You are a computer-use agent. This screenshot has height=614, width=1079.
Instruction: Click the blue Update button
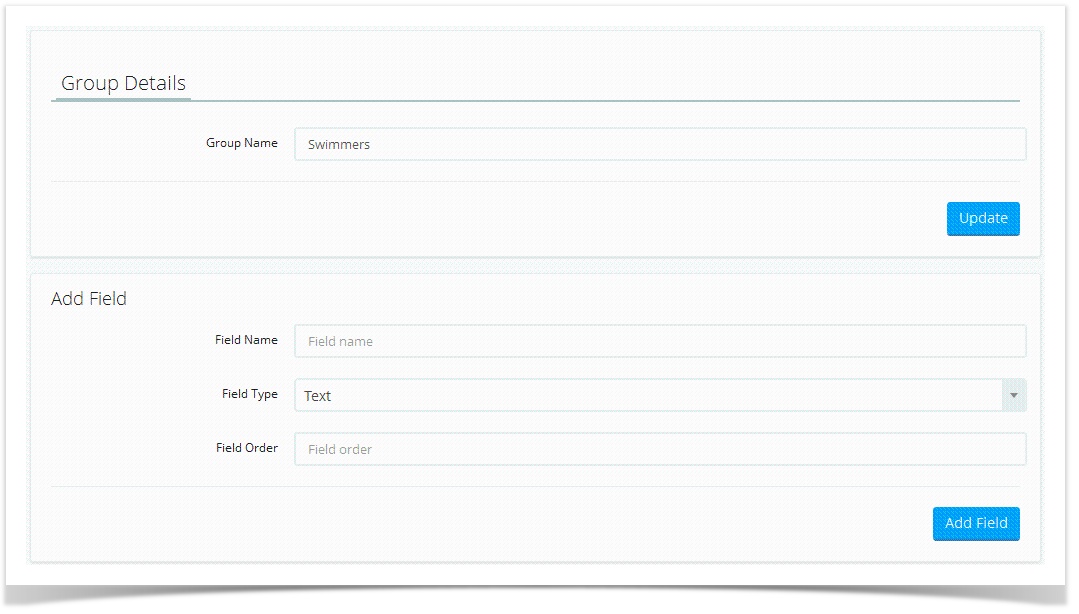point(983,218)
